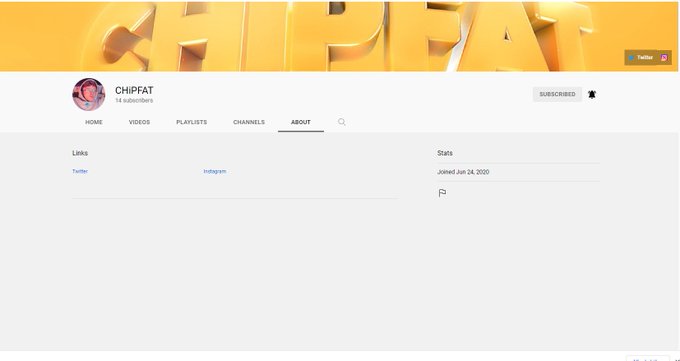Screen dimensions: 680x361
Task: Click the Twitter link on banner
Action: (x=641, y=58)
